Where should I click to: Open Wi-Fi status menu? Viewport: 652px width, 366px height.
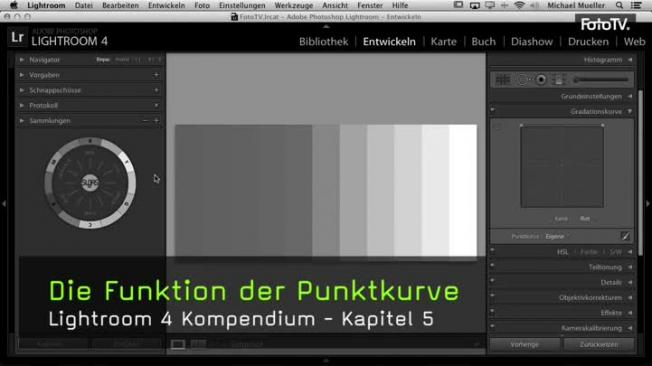pos(519,5)
